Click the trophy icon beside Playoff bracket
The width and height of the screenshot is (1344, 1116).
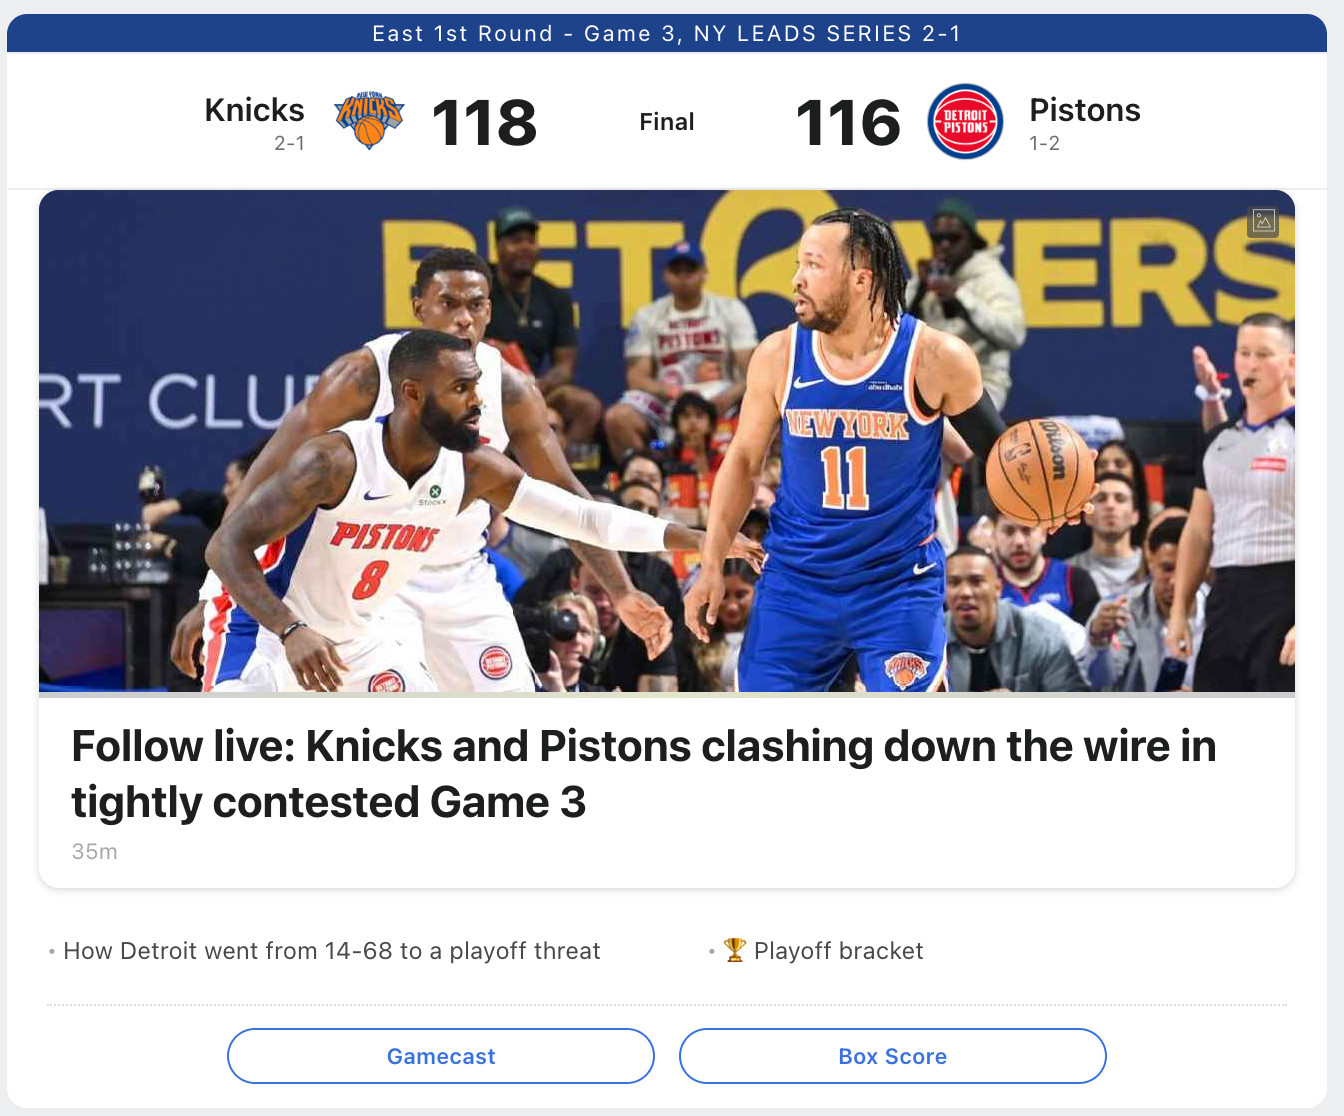point(735,950)
